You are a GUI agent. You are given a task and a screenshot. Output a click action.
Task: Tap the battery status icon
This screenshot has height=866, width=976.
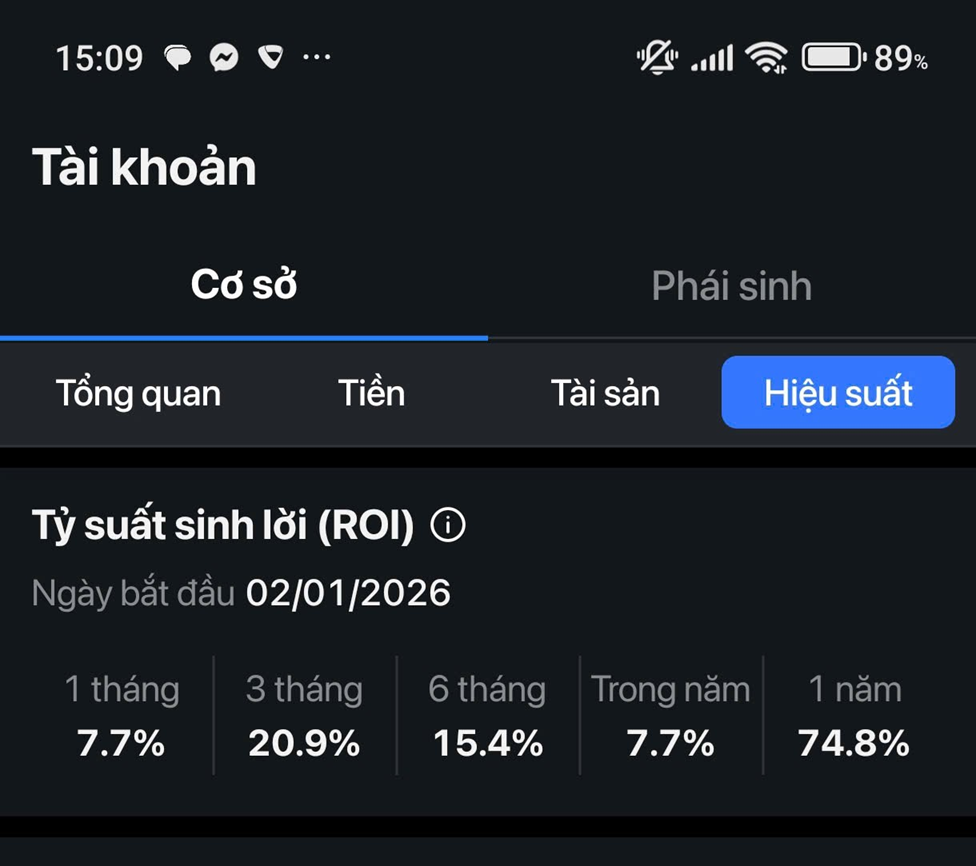coord(832,58)
